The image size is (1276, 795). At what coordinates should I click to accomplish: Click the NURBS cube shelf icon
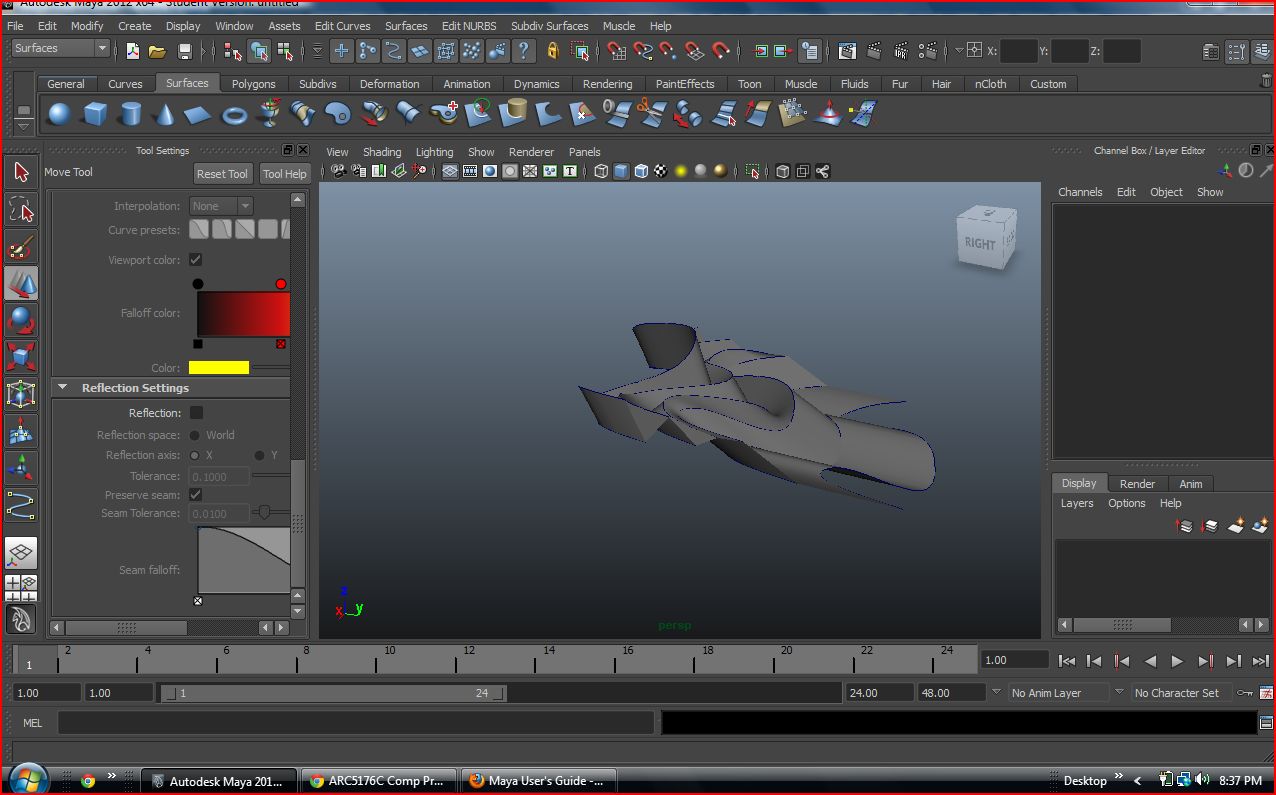(95, 115)
